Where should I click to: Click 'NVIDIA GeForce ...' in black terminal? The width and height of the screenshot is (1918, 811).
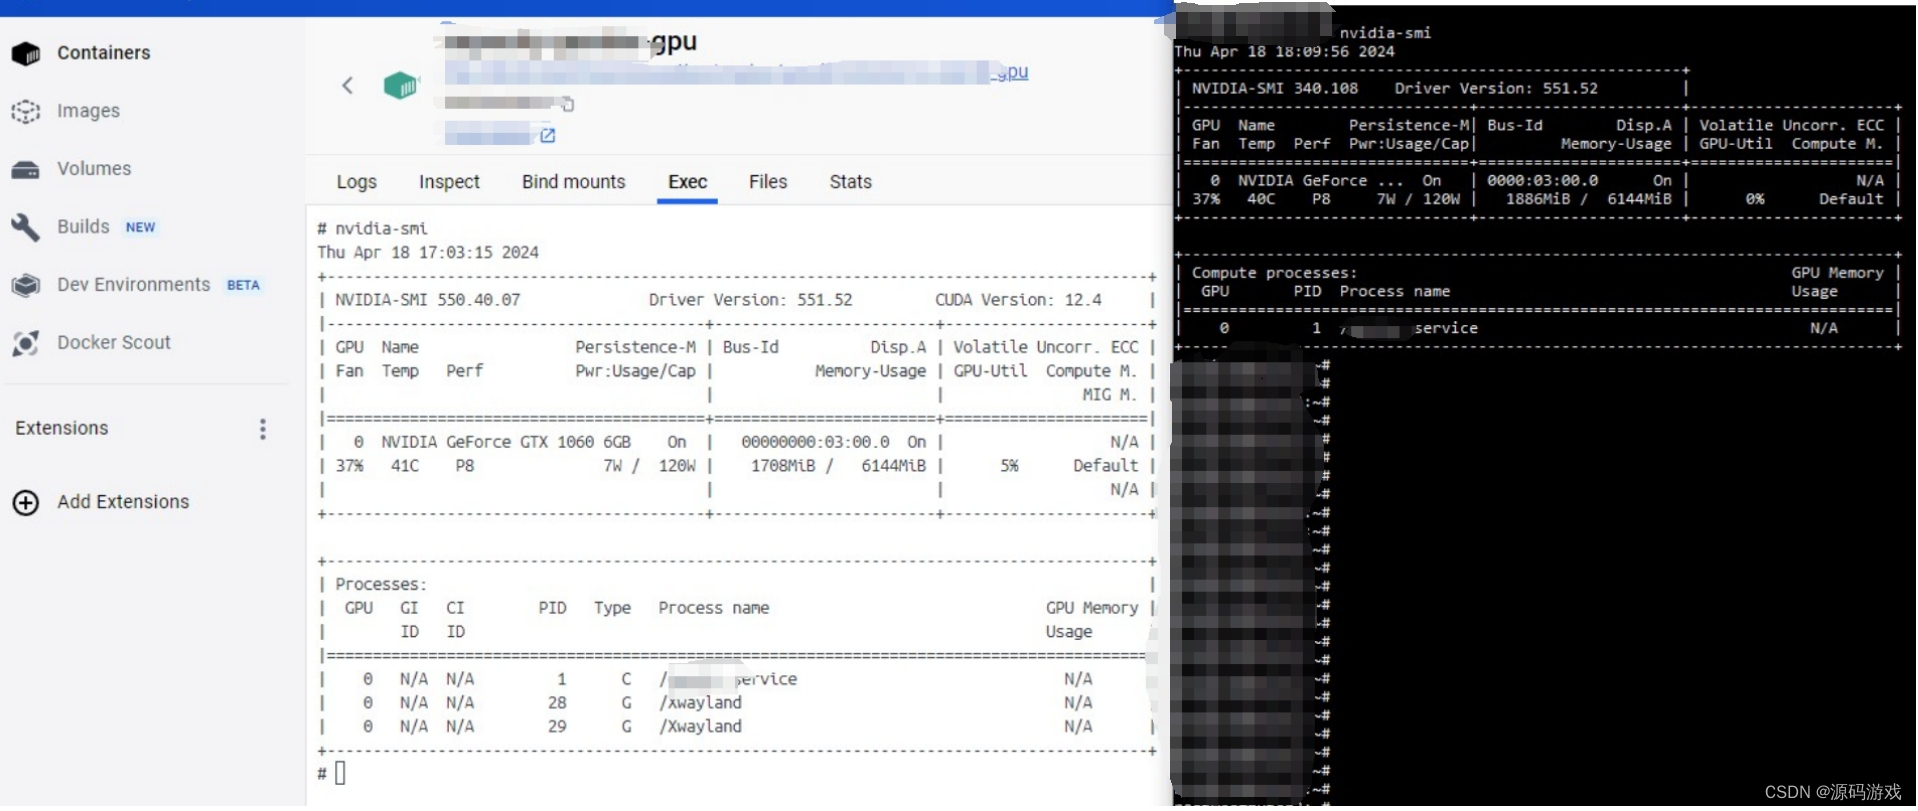[x=1321, y=181]
